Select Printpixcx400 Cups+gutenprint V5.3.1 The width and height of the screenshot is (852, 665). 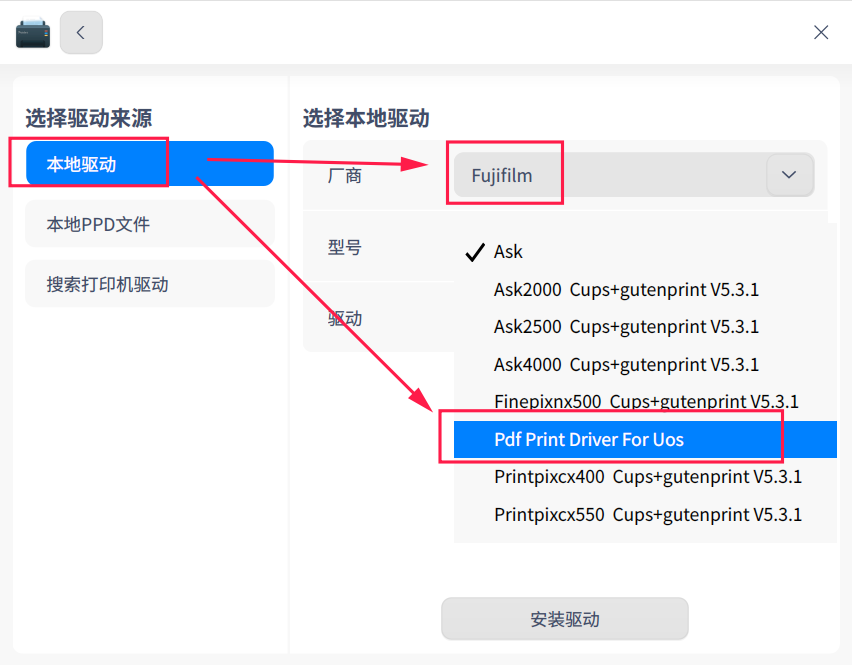tap(645, 477)
